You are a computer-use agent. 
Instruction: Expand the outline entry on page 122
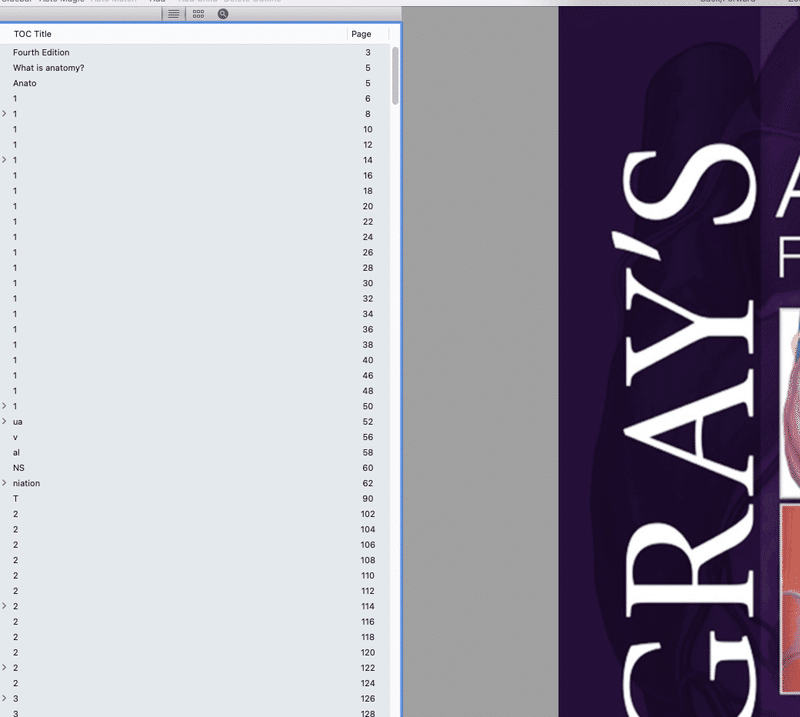click(x=4, y=667)
